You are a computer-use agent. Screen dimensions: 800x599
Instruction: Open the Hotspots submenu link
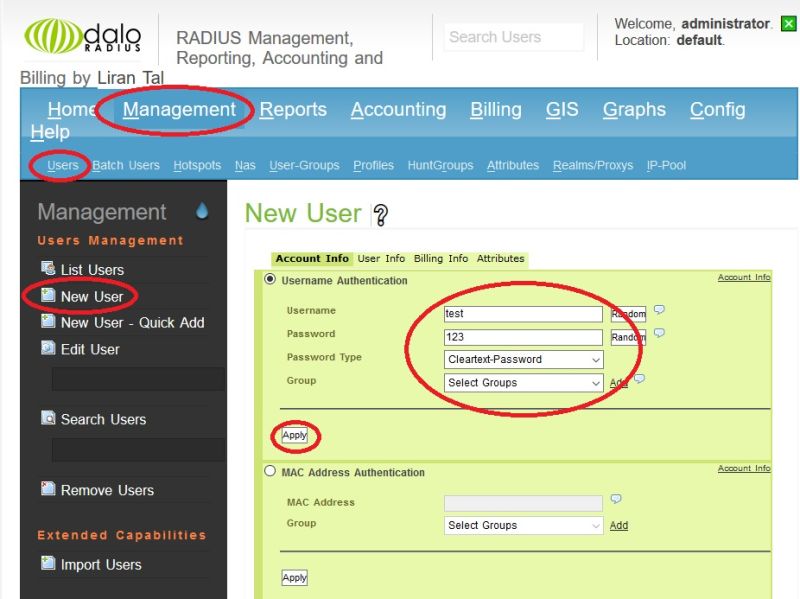pos(197,165)
